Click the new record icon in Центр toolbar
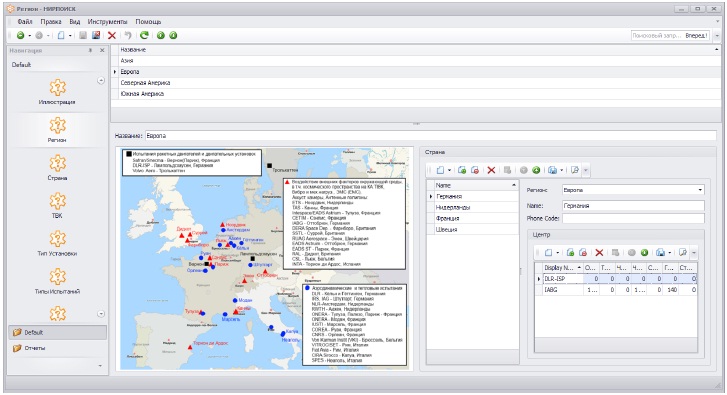Image resolution: width=727 pixels, height=395 pixels. 548,253
